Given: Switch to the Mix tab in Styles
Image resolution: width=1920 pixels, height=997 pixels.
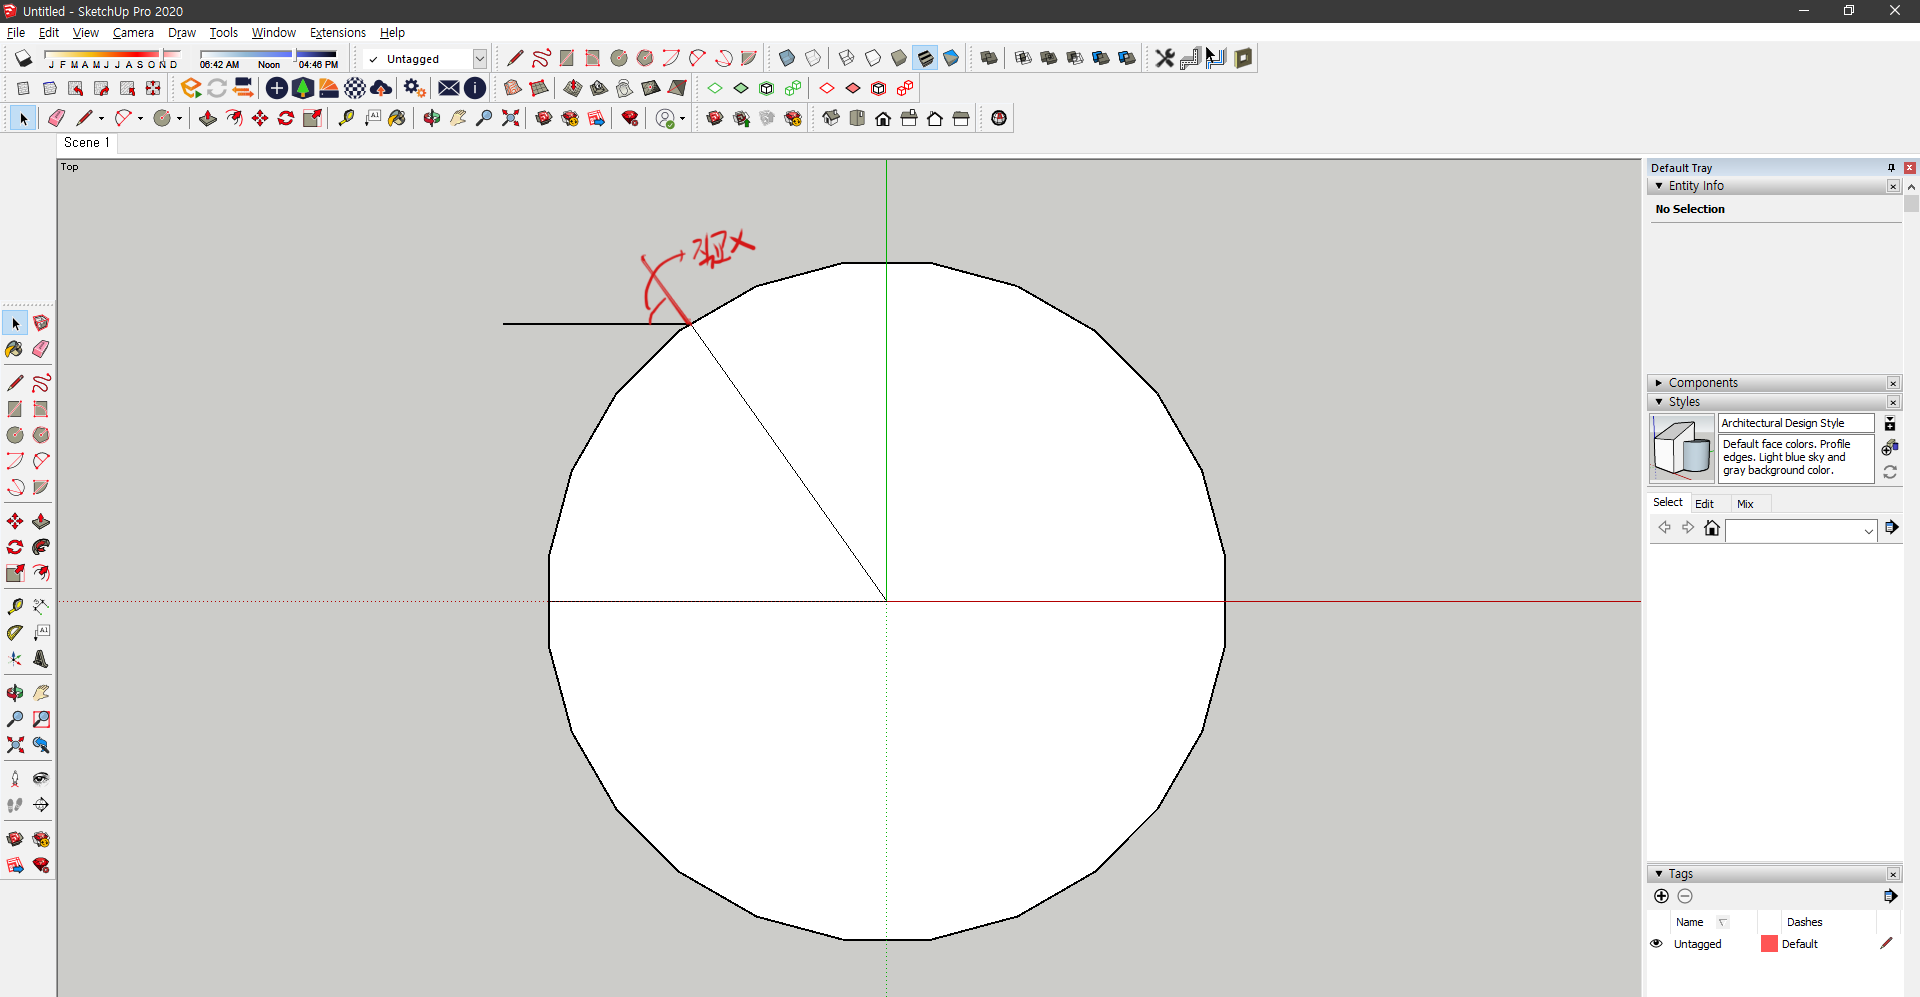Looking at the screenshot, I should 1745,504.
